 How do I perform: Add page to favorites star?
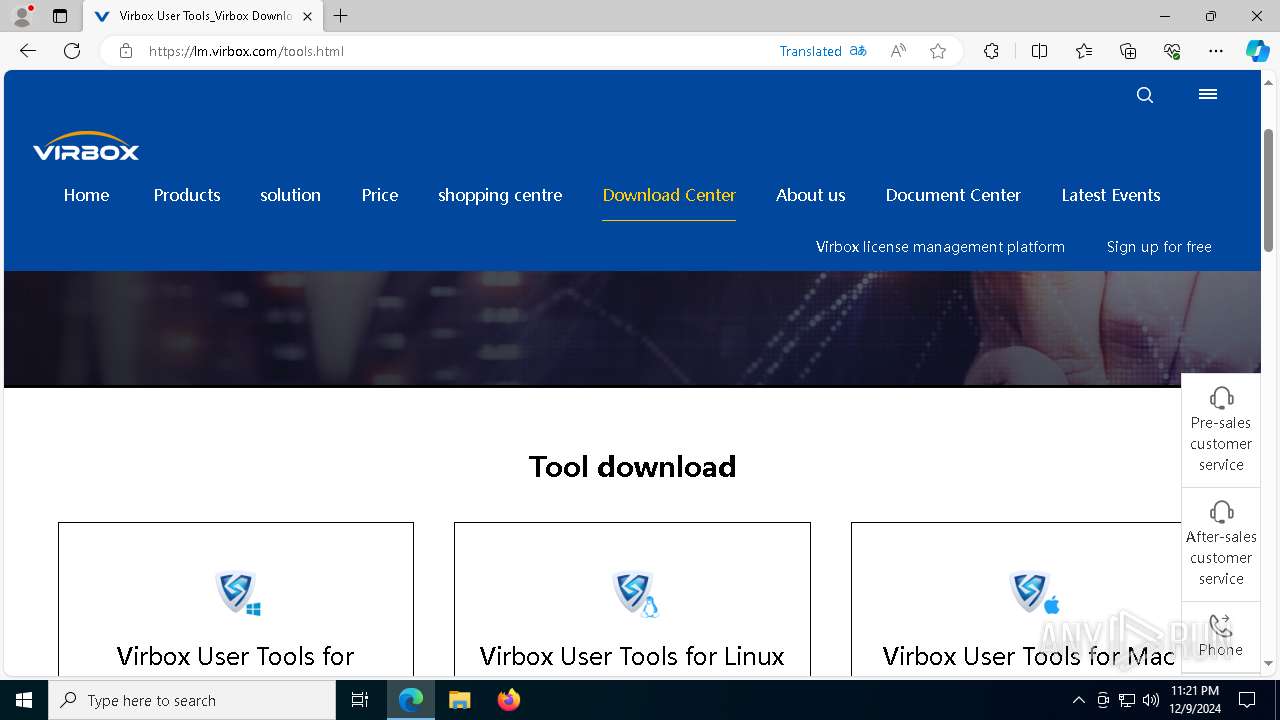click(938, 51)
